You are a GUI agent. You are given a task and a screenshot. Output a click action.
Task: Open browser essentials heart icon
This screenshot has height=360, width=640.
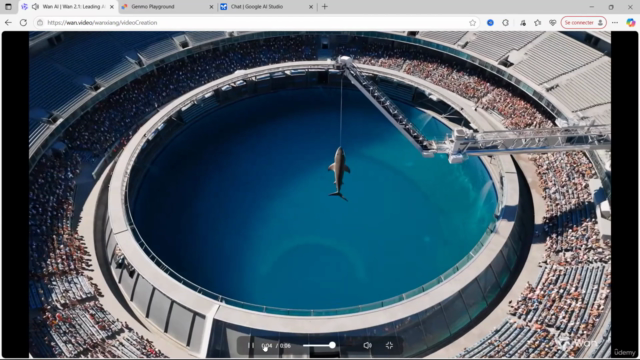(553, 22)
